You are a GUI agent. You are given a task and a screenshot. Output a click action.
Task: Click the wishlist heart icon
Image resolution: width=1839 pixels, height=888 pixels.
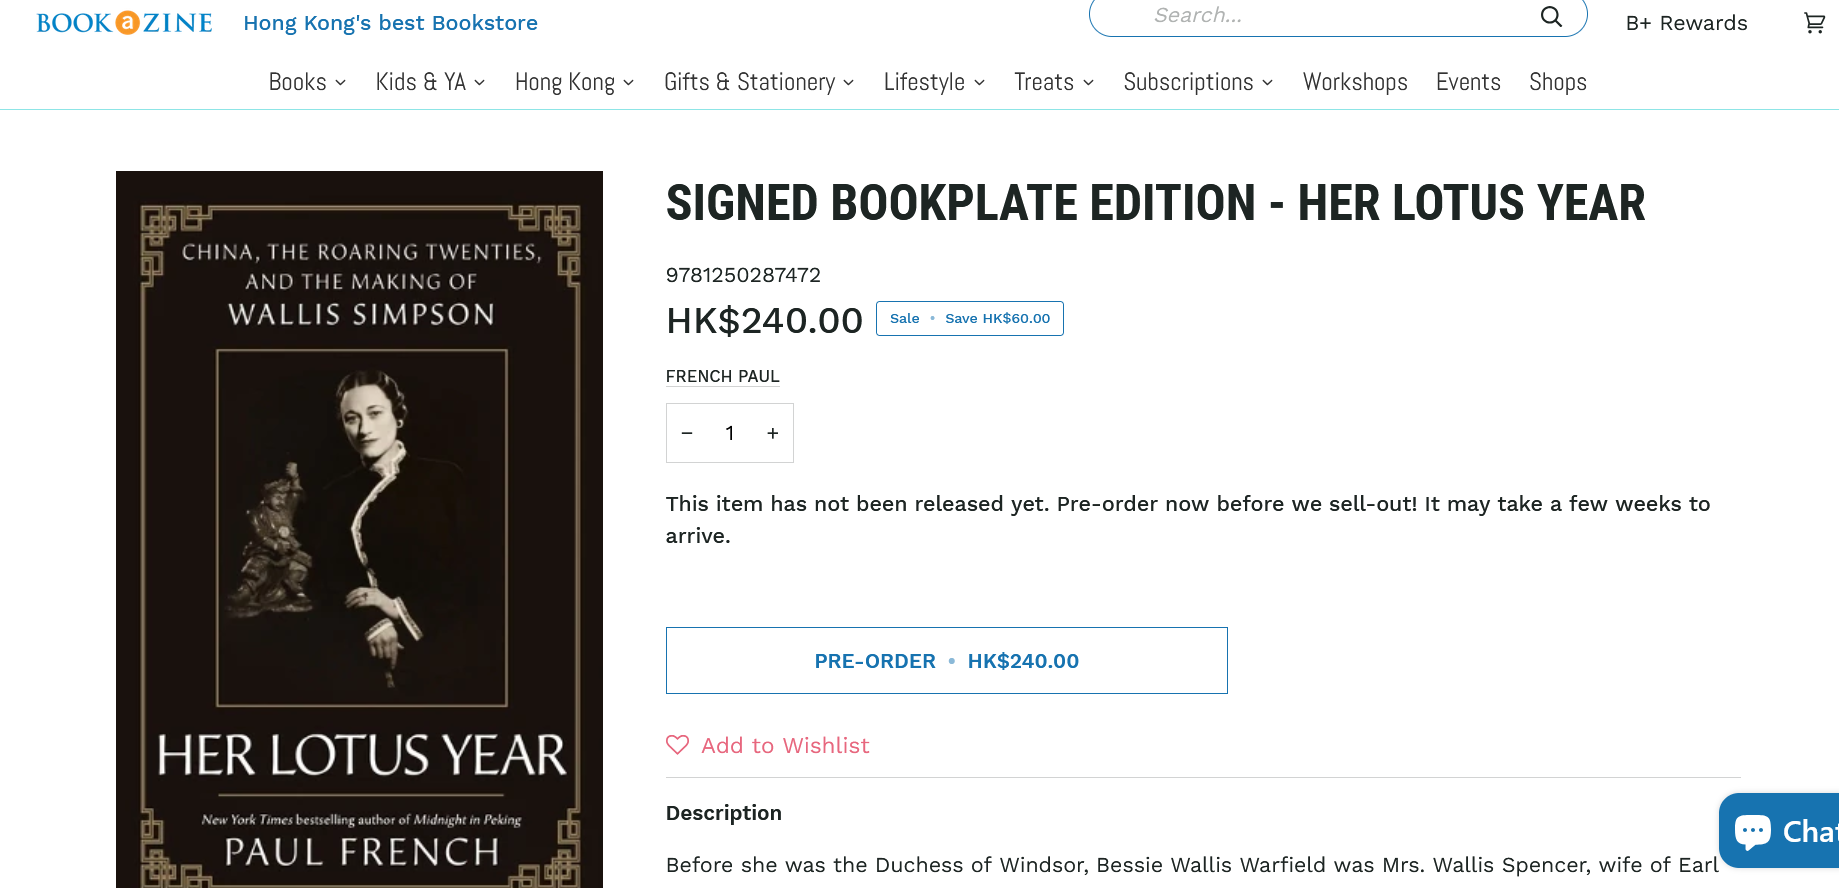[x=678, y=745]
